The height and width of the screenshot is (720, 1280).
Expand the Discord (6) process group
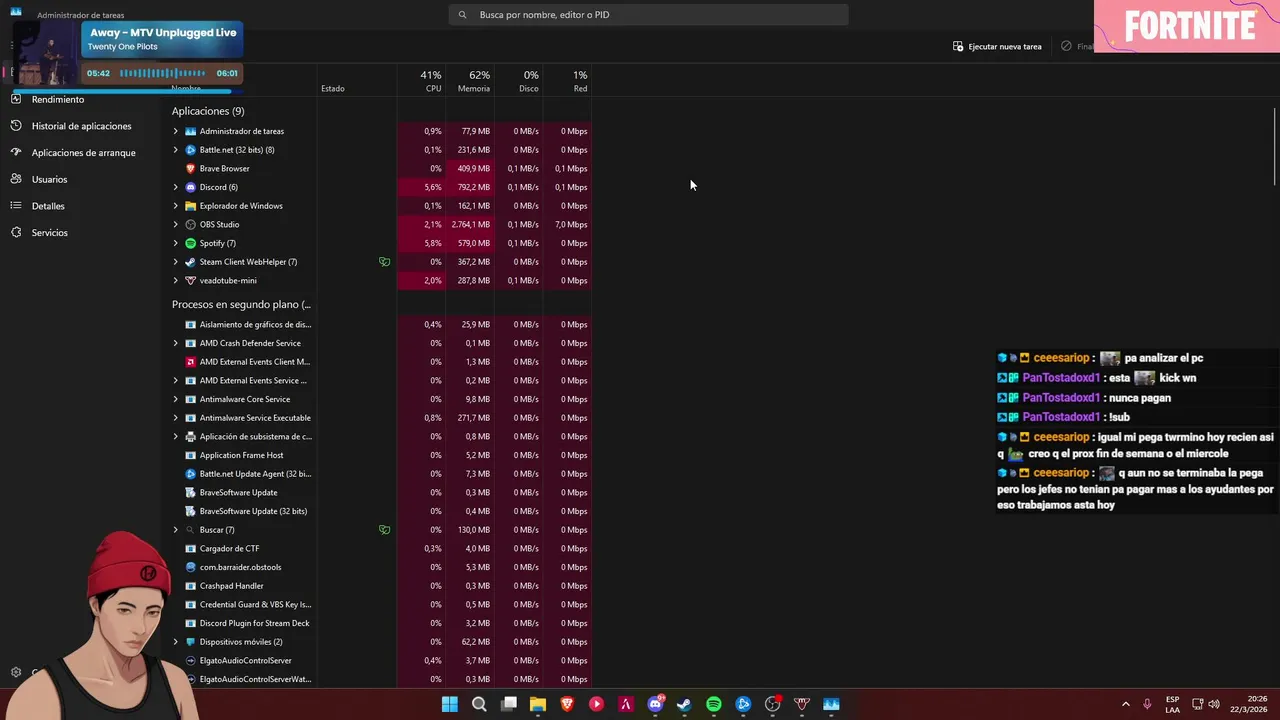[x=175, y=187]
